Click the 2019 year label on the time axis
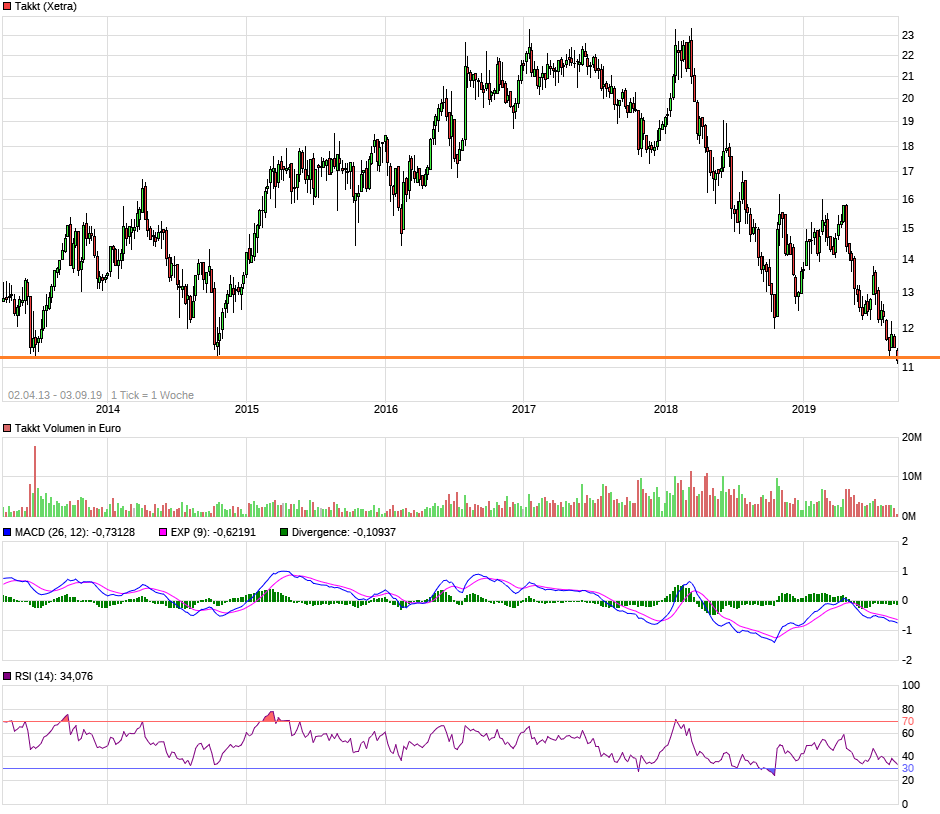Viewport: 940px width, 814px height. [806, 410]
